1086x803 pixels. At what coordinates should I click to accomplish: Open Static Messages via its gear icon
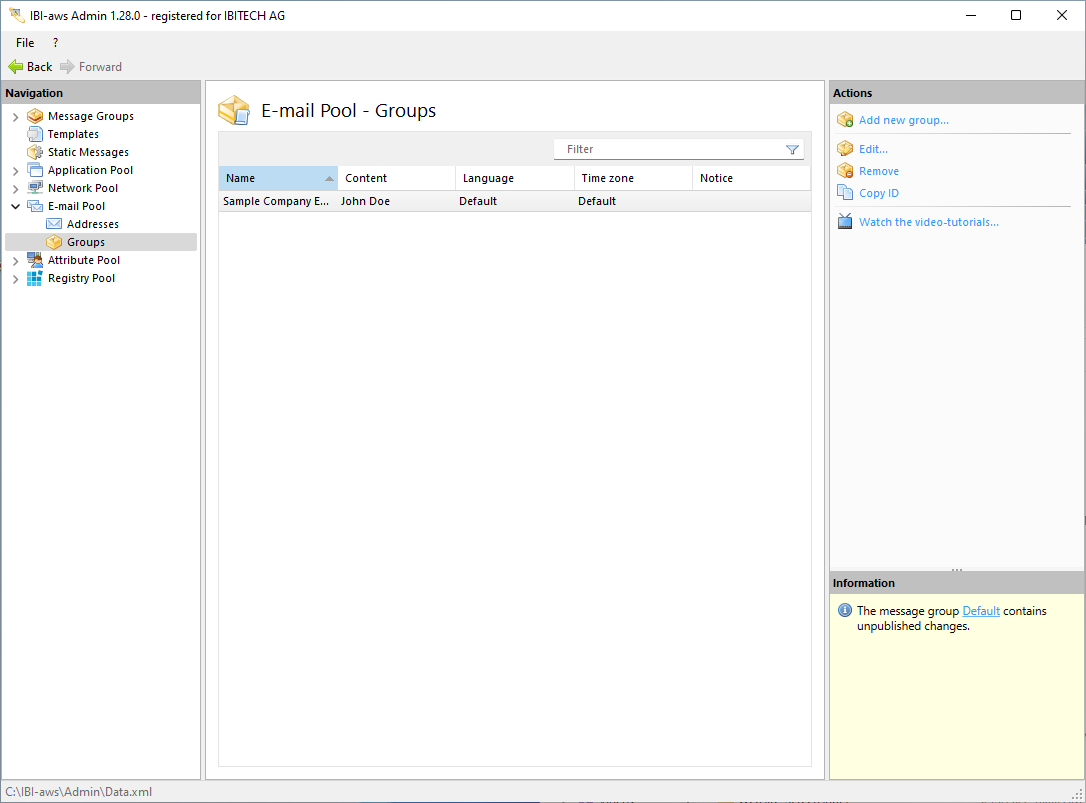pos(35,152)
